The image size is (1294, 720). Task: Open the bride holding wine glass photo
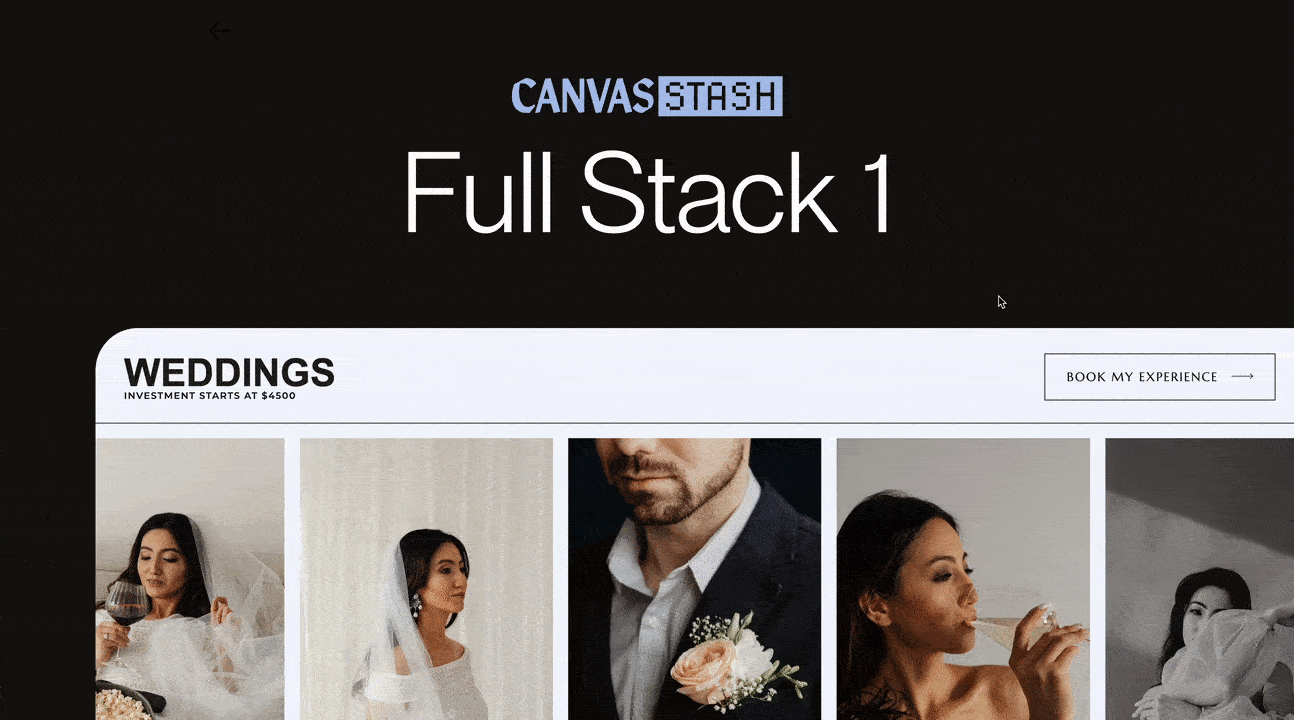pyautogui.click(x=190, y=579)
